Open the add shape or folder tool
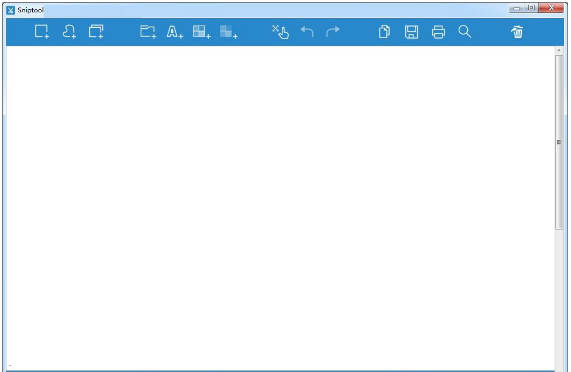 (148, 32)
